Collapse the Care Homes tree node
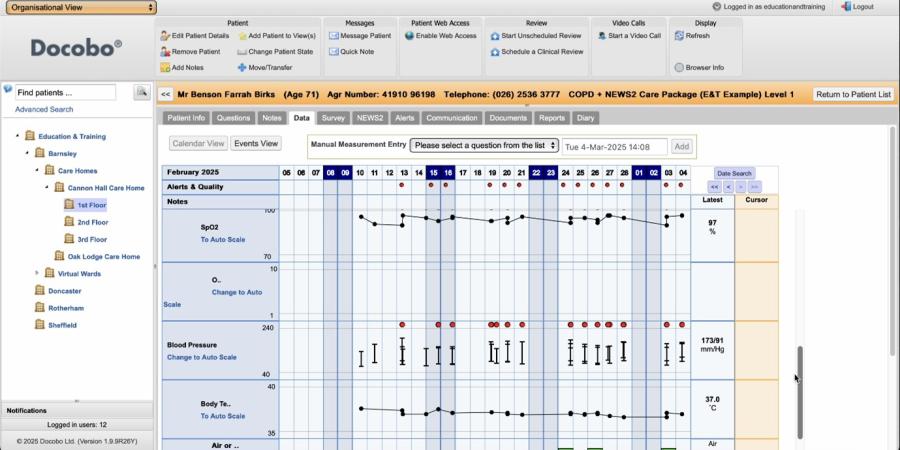This screenshot has width=900, height=450. click(37, 170)
